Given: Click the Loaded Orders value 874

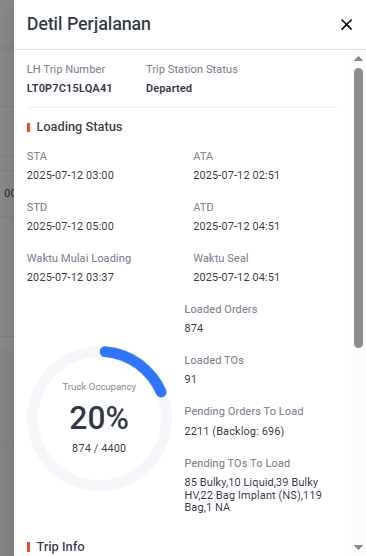Looking at the screenshot, I should pos(194,328).
